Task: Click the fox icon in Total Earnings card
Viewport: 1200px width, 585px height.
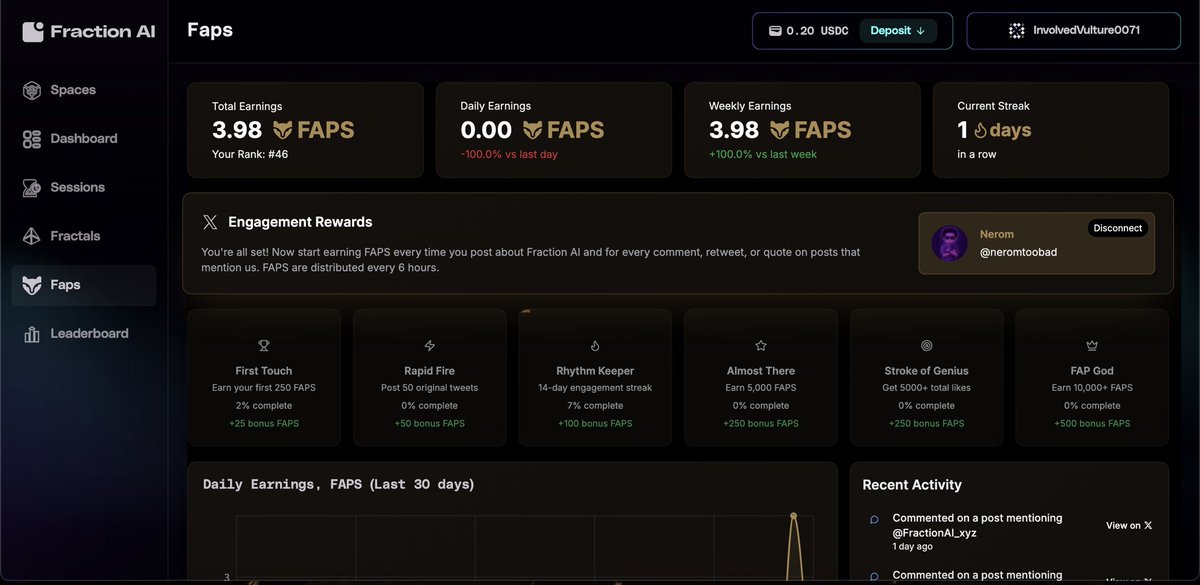Action: click(283, 130)
